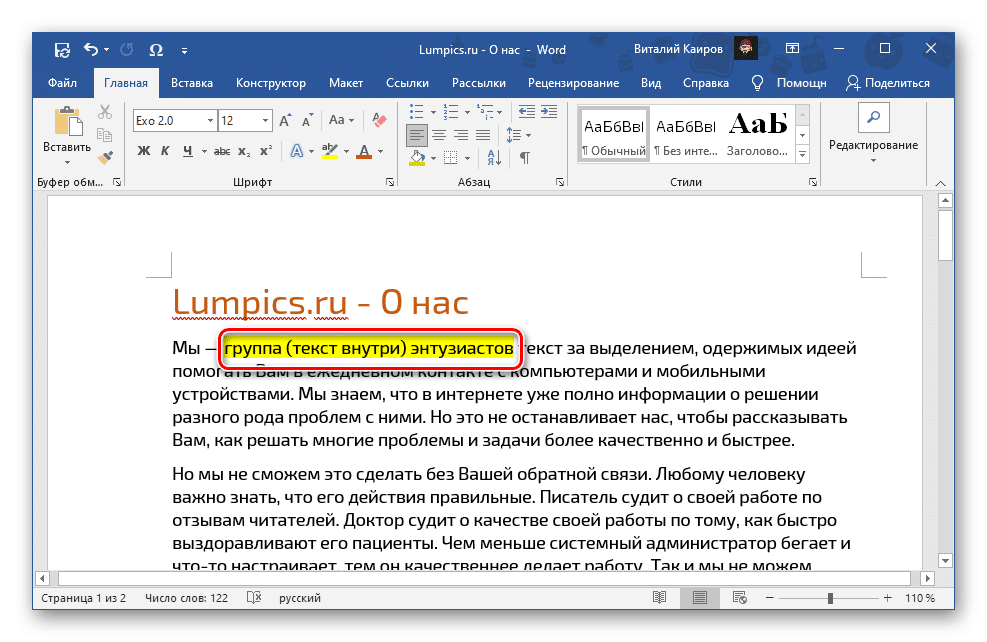Open the font size dropdown
This screenshot has width=987, height=642.
265,119
